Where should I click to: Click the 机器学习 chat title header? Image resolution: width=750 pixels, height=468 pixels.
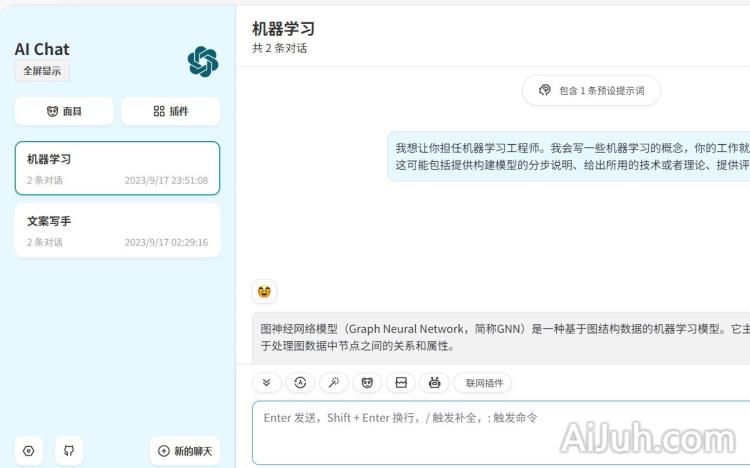tap(283, 29)
